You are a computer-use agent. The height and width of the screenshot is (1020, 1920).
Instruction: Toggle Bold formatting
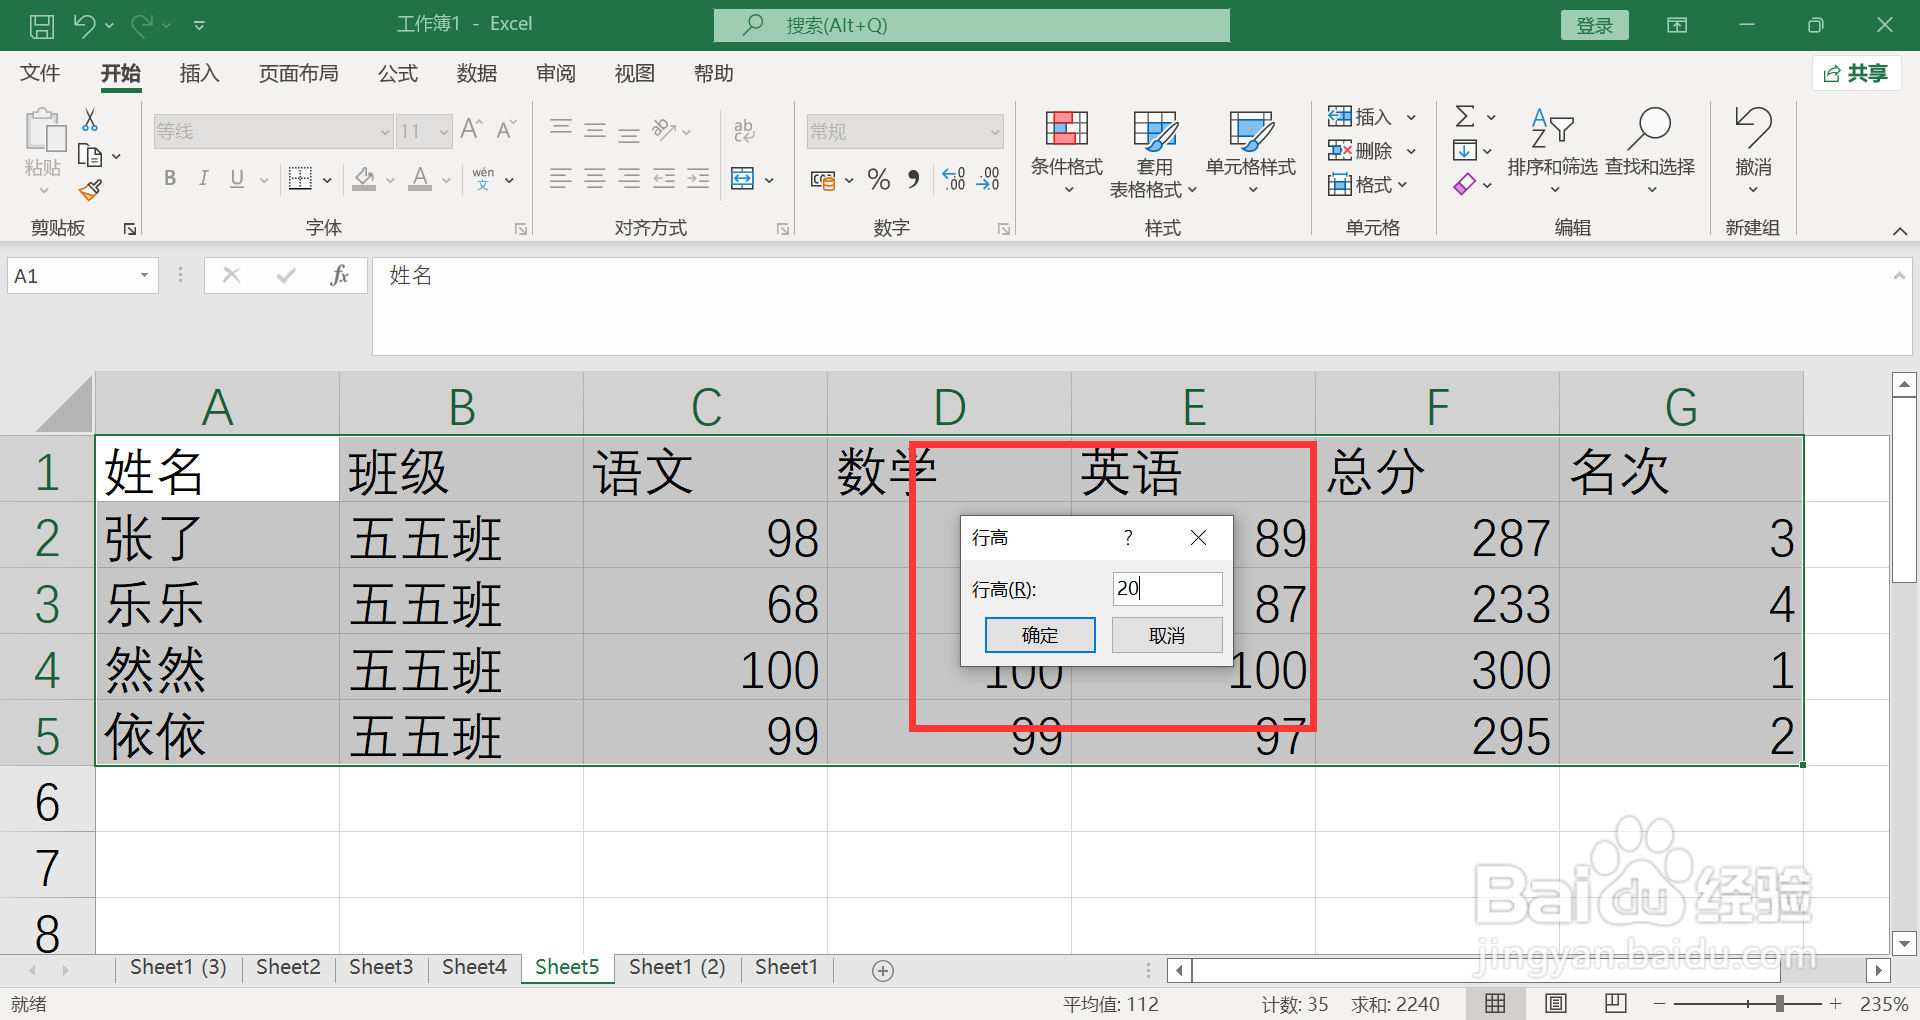coord(170,179)
